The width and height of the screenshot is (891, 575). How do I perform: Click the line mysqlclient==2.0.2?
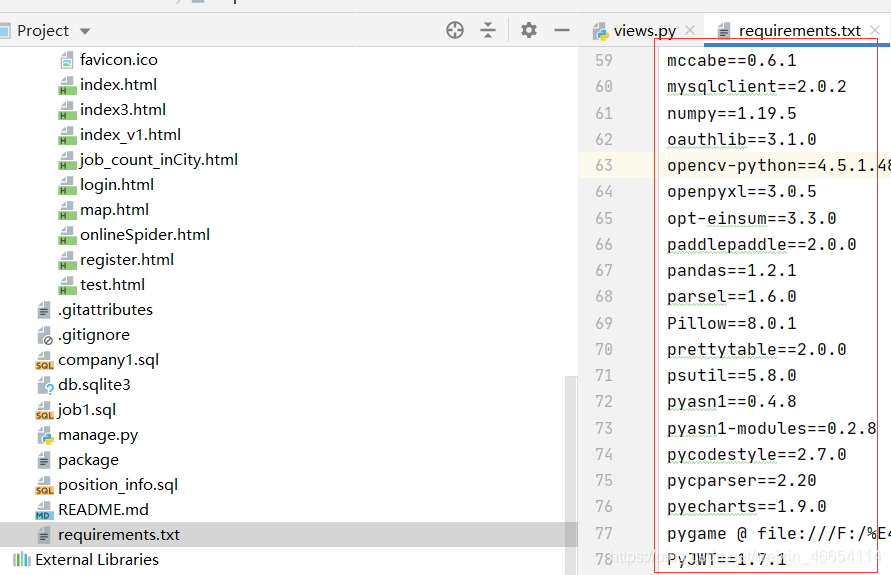(756, 86)
